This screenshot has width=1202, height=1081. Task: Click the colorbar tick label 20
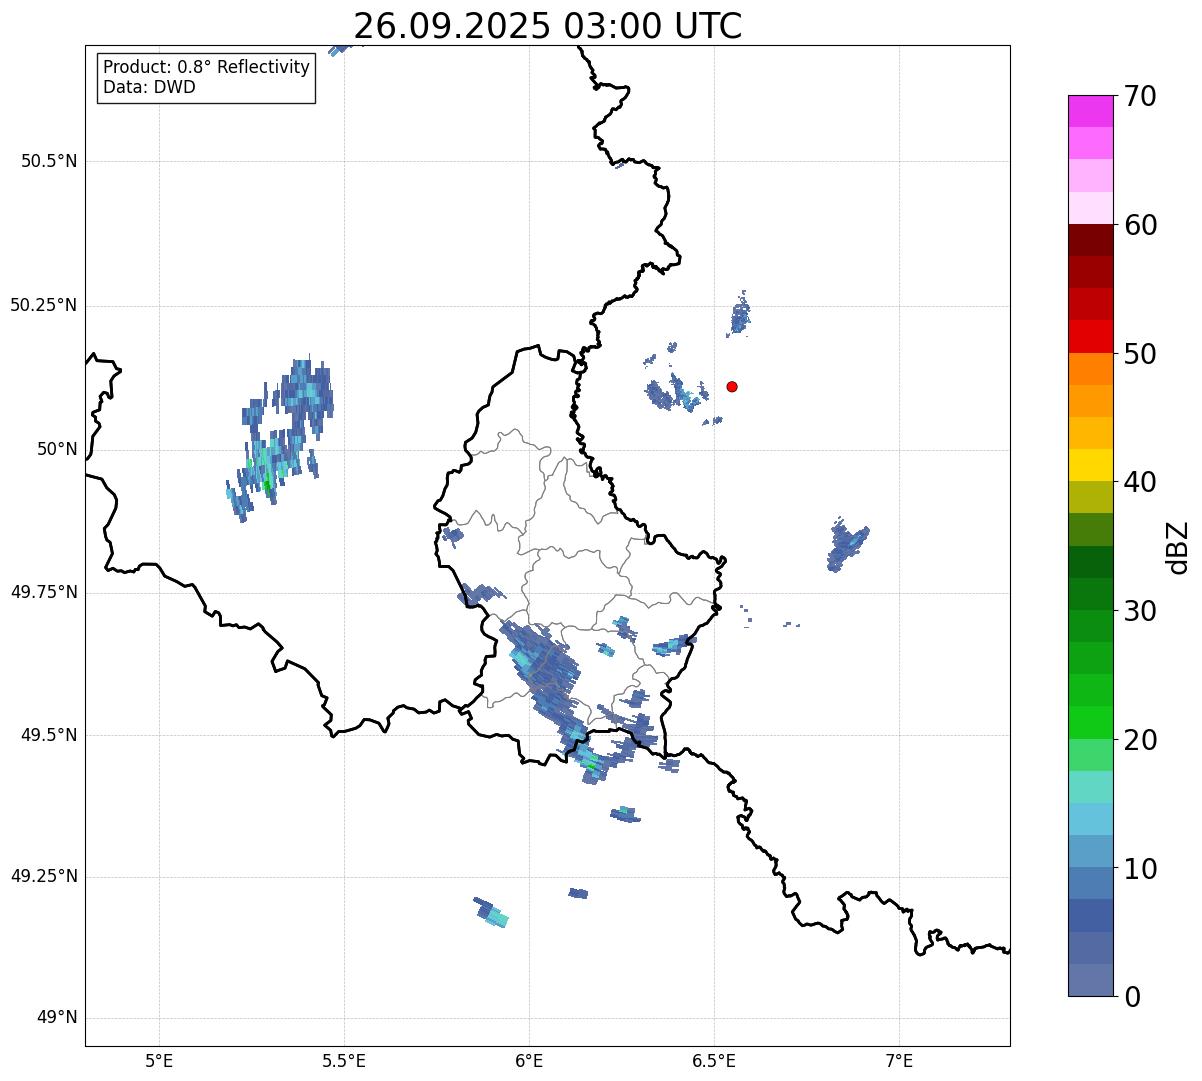pos(1141,740)
